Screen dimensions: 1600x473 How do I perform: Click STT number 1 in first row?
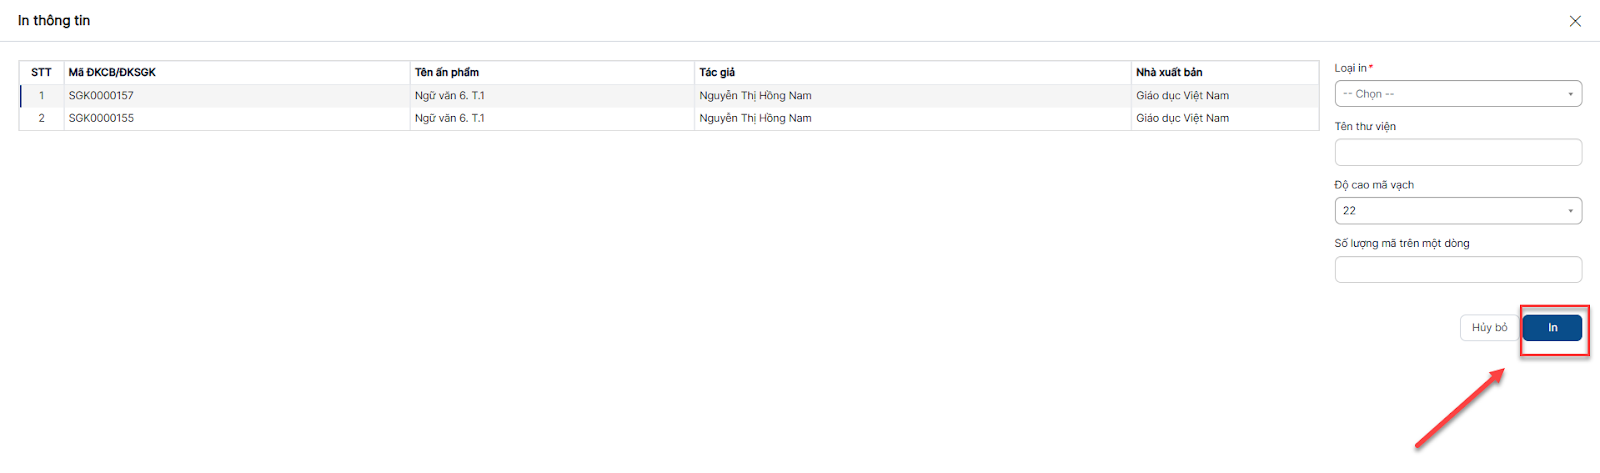pyautogui.click(x=41, y=96)
